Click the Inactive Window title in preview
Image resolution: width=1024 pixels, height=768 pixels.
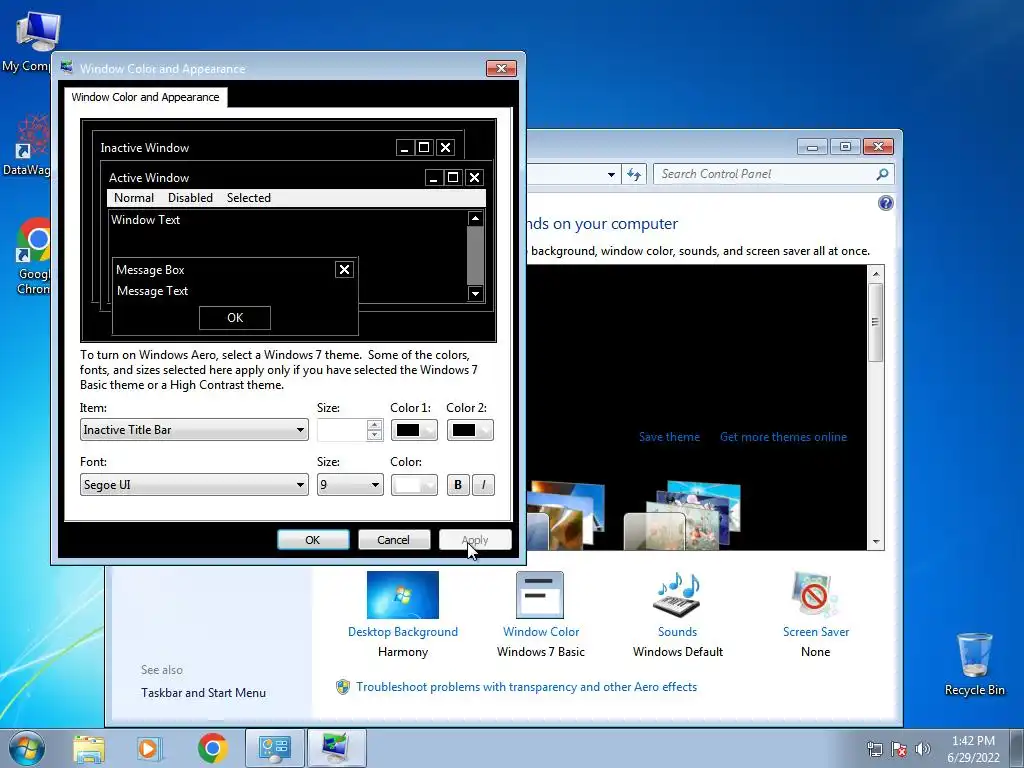tap(145, 148)
